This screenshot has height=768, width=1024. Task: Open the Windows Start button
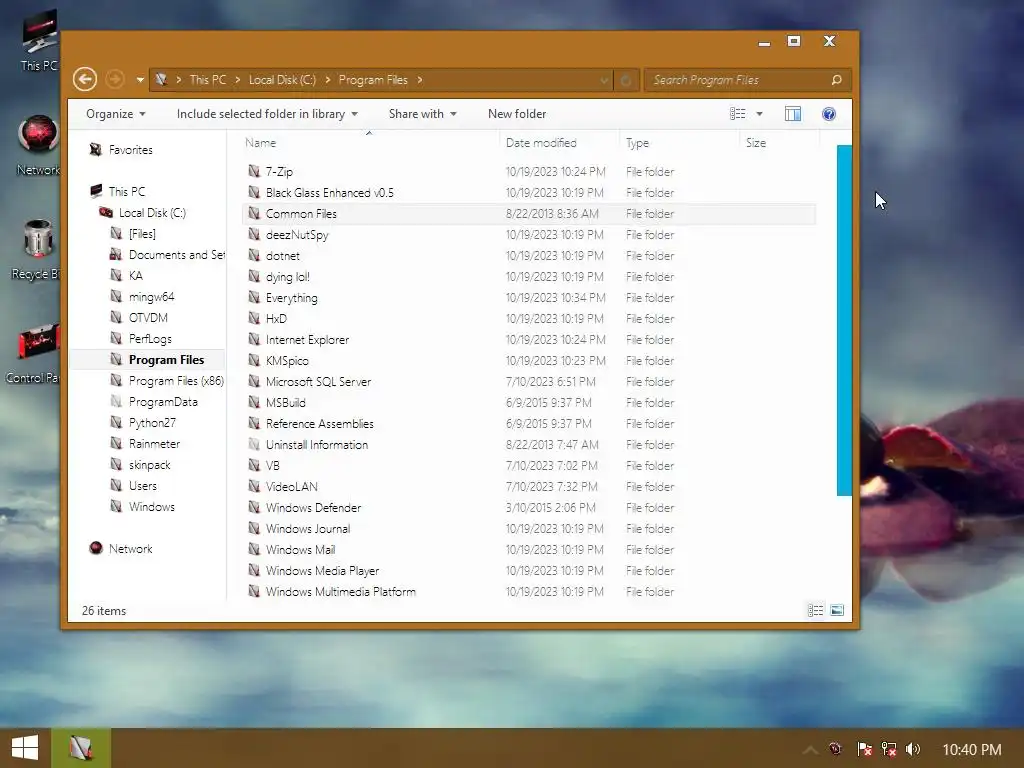[x=25, y=748]
